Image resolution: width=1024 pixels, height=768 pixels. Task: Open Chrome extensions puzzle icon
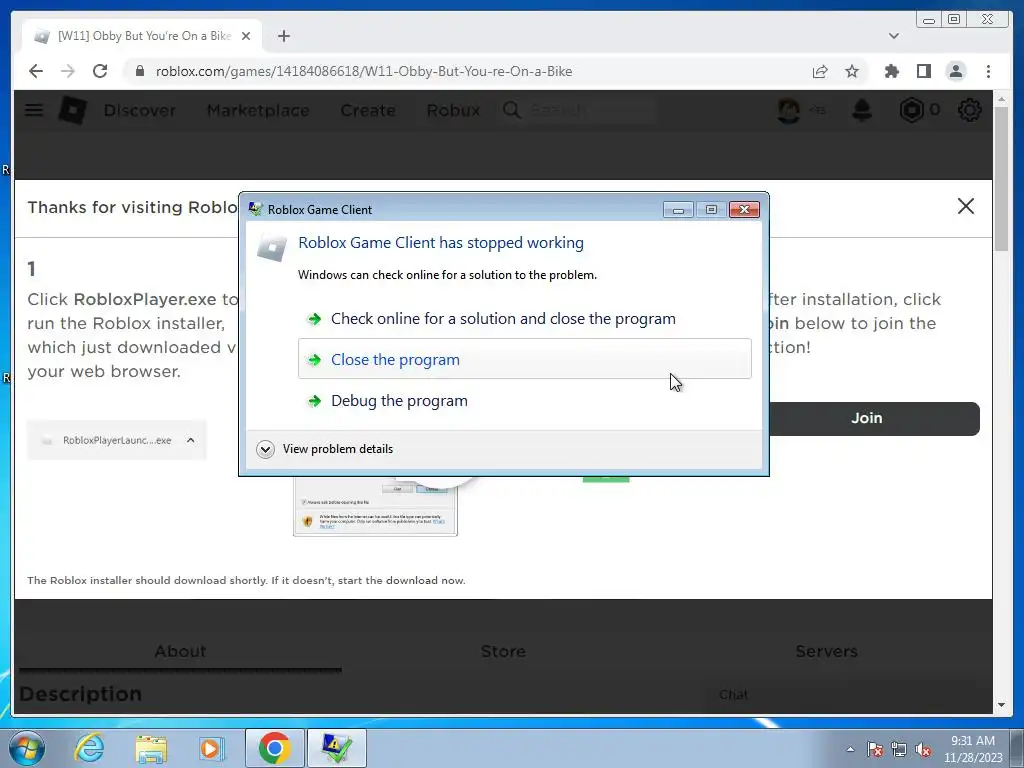point(891,71)
